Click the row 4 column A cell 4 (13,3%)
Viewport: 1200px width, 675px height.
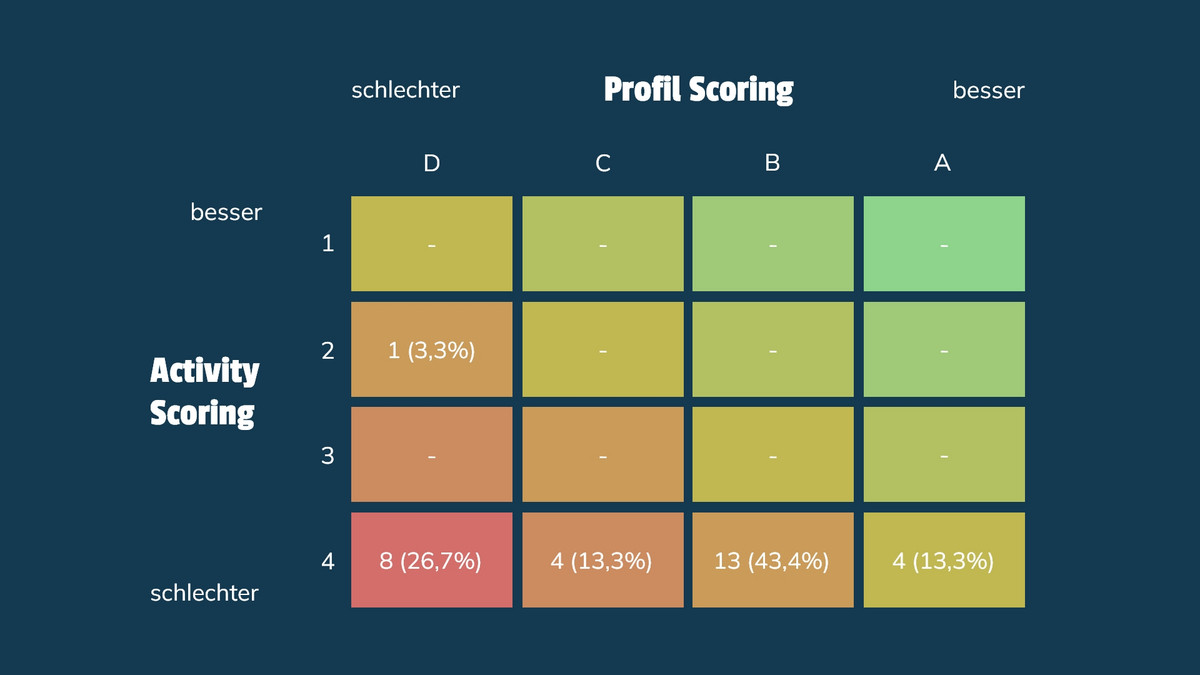click(x=944, y=560)
